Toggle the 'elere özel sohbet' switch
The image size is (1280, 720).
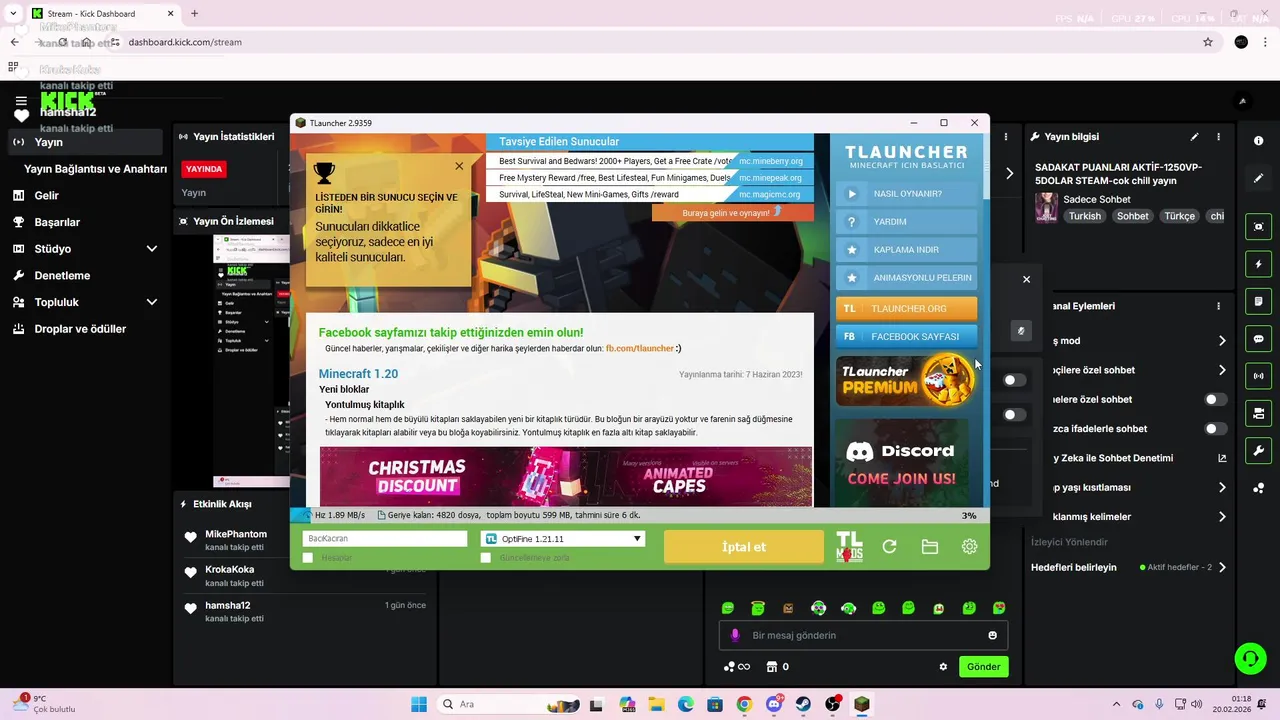pyautogui.click(x=1215, y=399)
